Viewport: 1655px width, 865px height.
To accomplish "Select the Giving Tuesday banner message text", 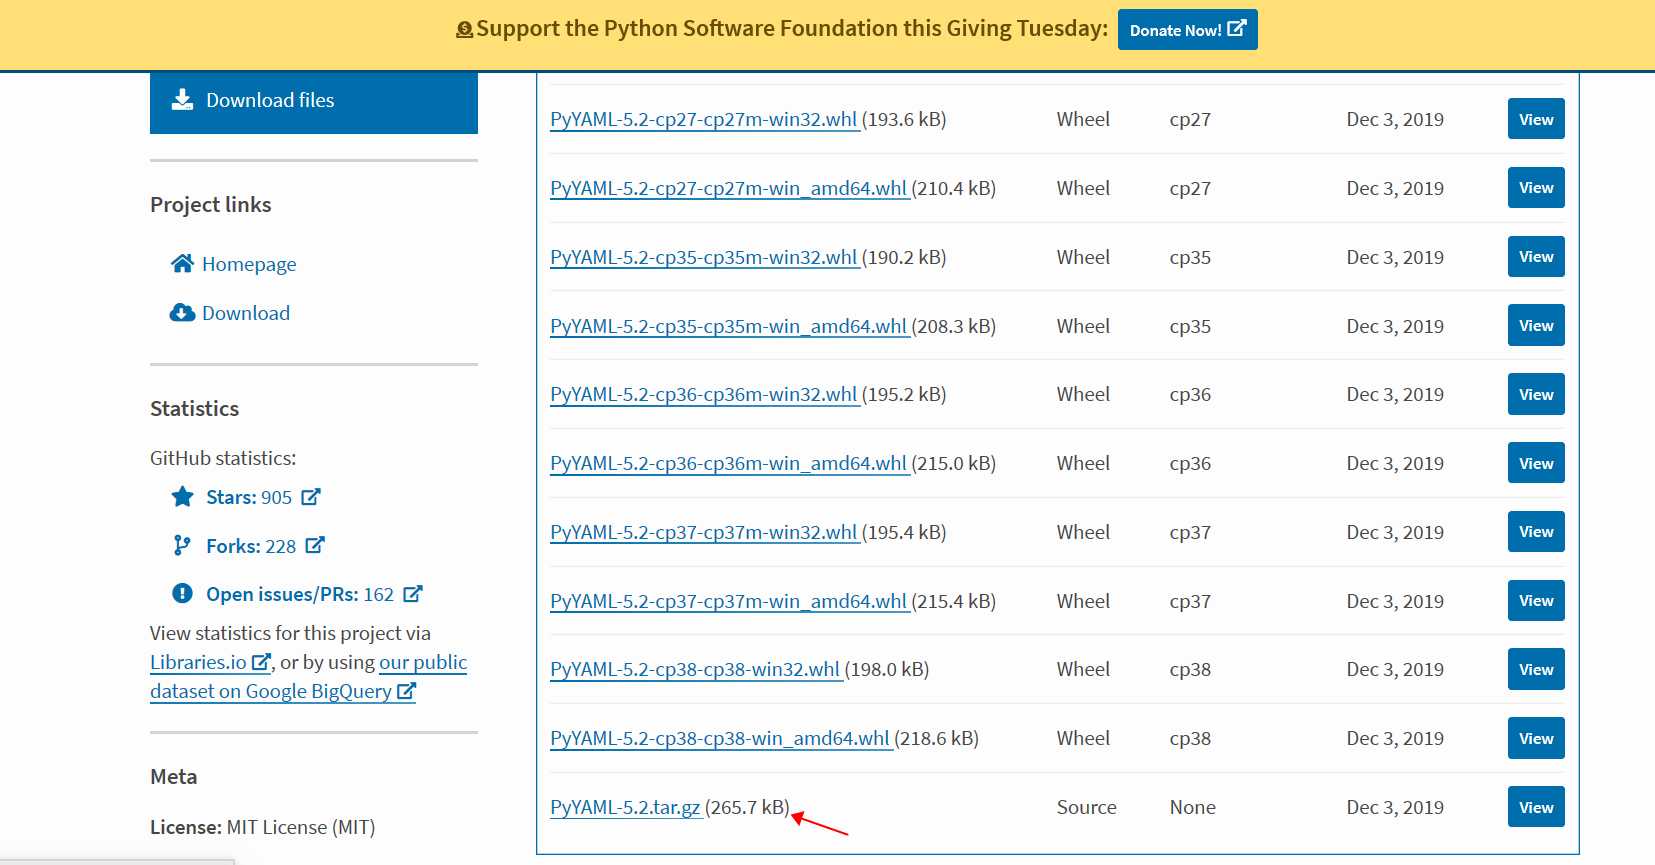I will (x=792, y=29).
